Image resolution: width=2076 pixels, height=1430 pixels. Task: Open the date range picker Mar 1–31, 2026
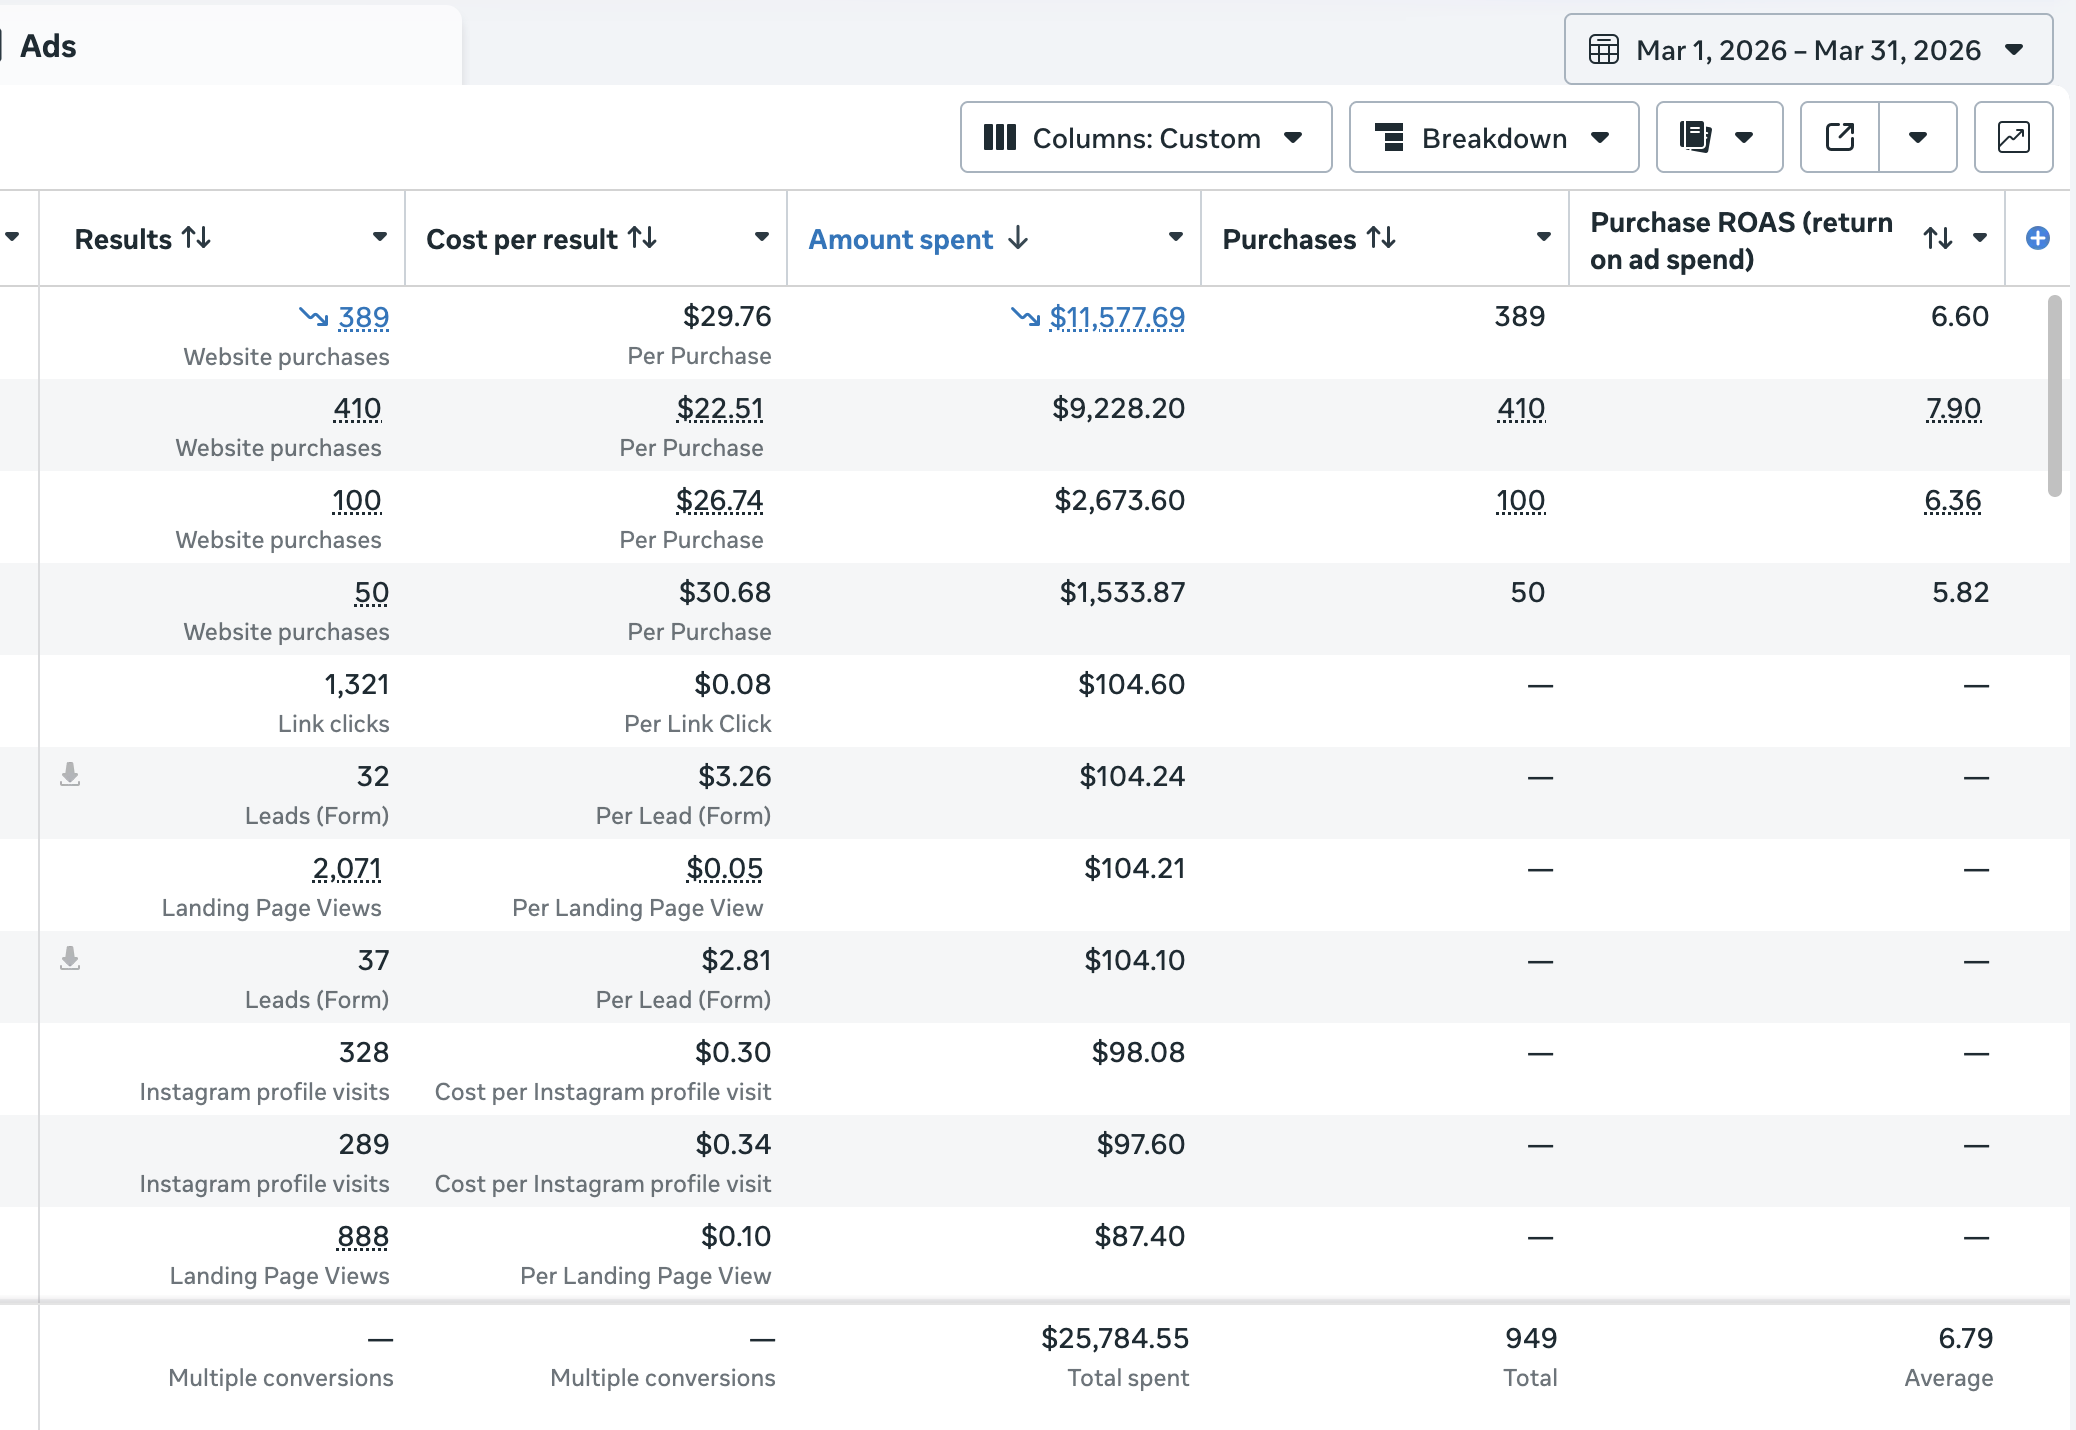[x=1808, y=49]
